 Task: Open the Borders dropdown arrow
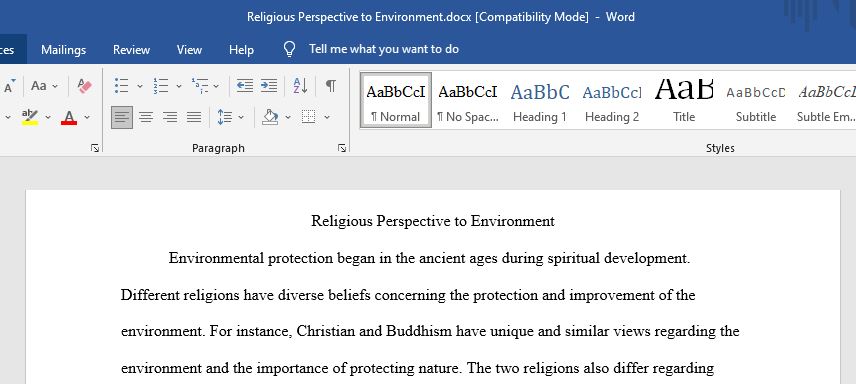click(326, 117)
